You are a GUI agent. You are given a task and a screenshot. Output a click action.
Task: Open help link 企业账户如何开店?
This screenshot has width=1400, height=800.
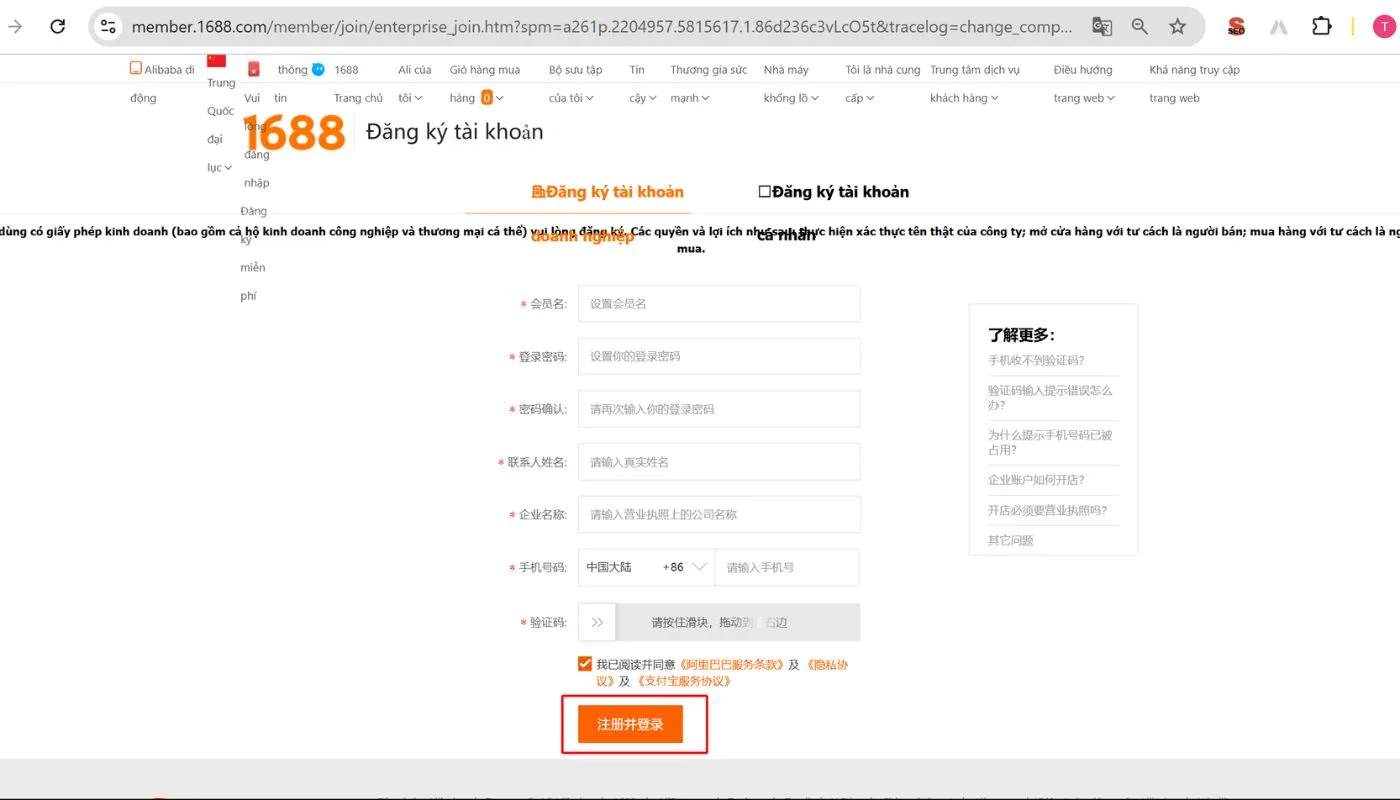pyautogui.click(x=1036, y=480)
